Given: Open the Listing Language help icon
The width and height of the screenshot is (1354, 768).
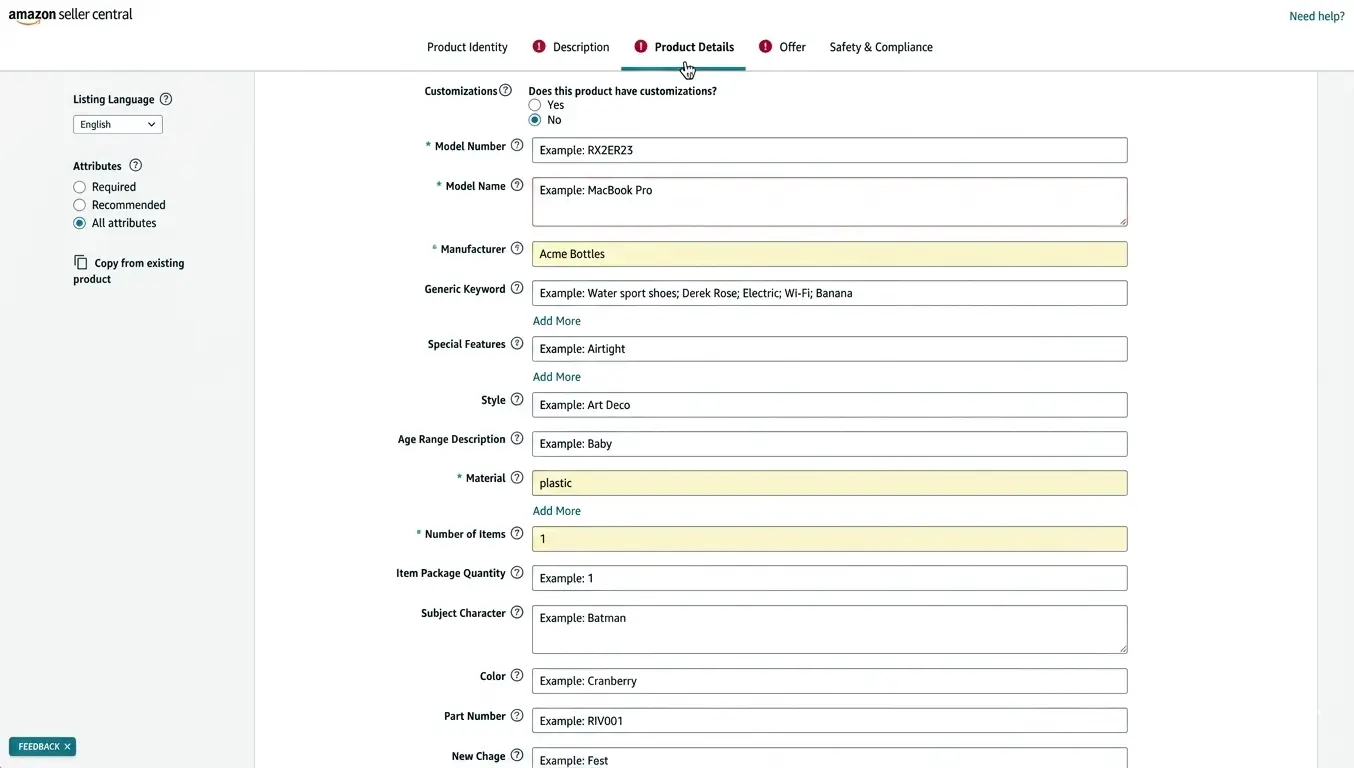Looking at the screenshot, I should click(166, 99).
